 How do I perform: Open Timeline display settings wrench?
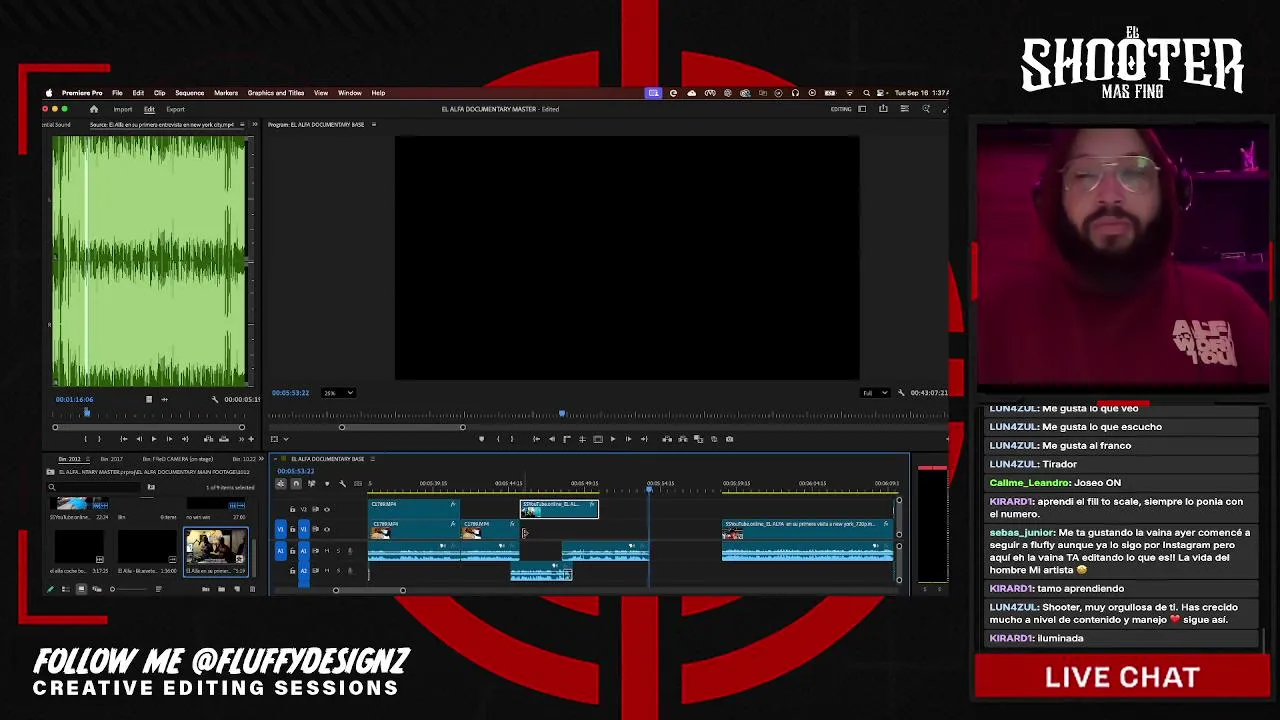342,484
